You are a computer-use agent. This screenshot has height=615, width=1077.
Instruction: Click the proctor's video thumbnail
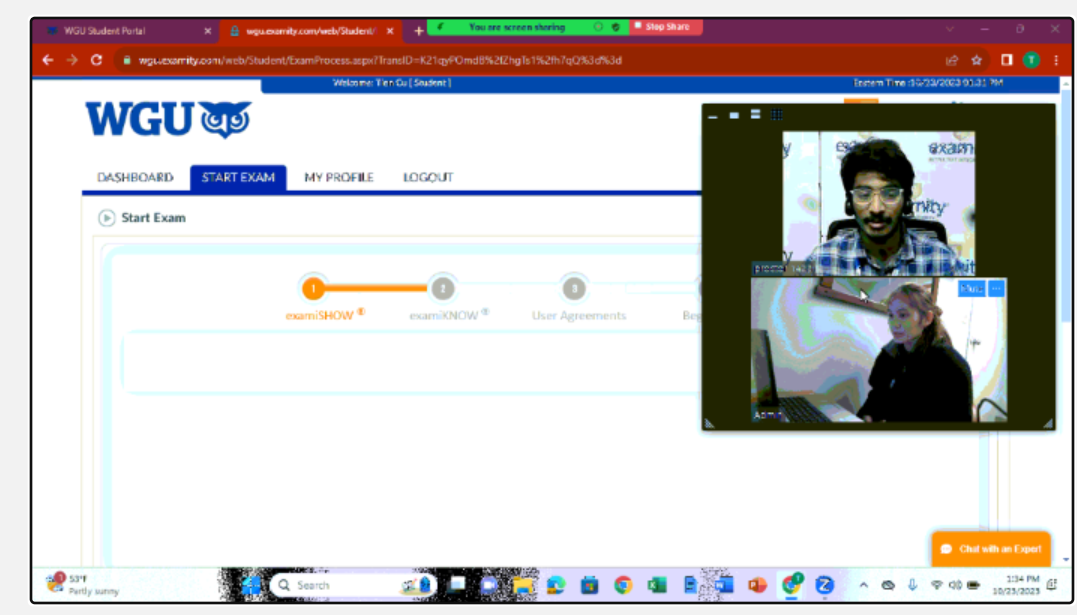(878, 203)
